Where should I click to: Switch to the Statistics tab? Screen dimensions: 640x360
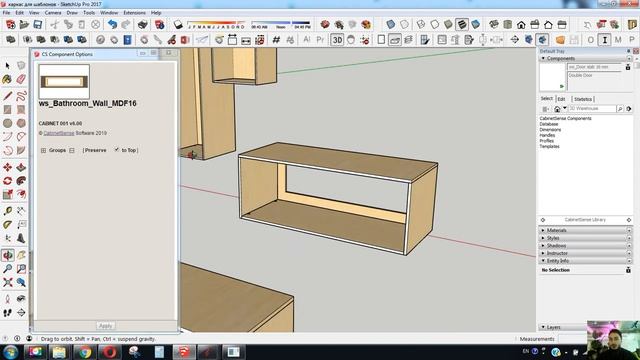tap(583, 99)
